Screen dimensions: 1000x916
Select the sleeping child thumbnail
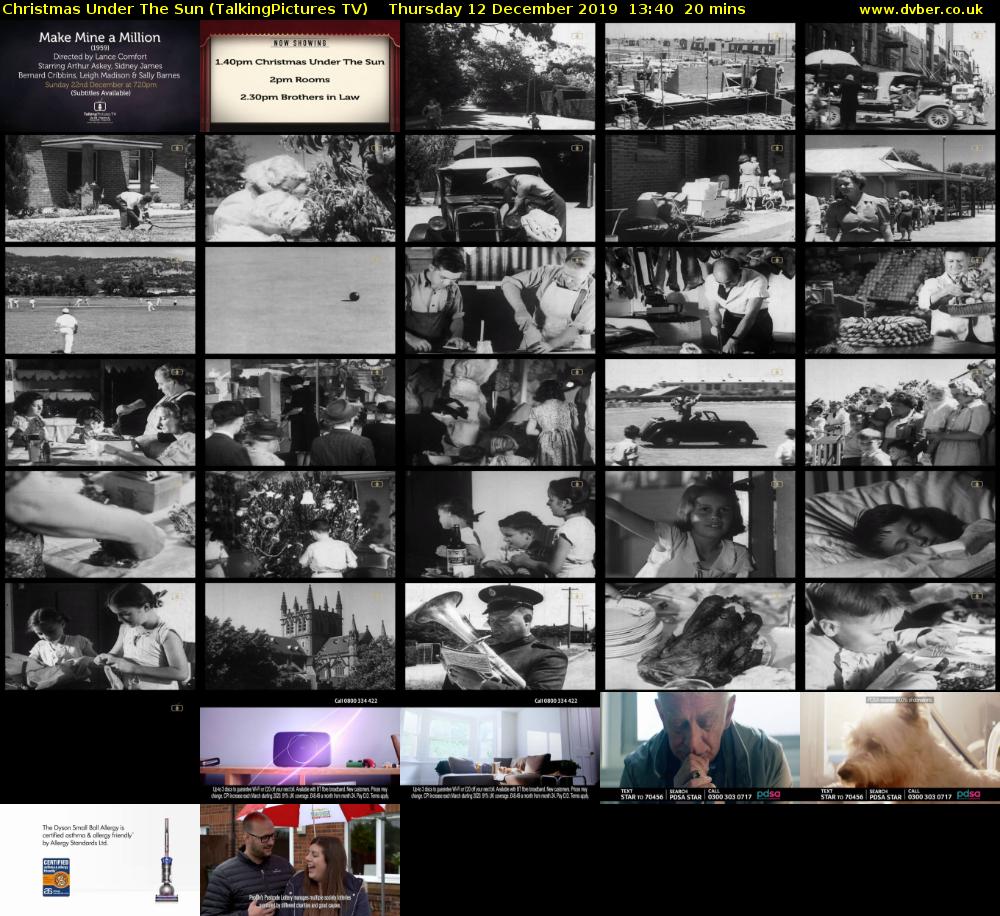tap(900, 524)
